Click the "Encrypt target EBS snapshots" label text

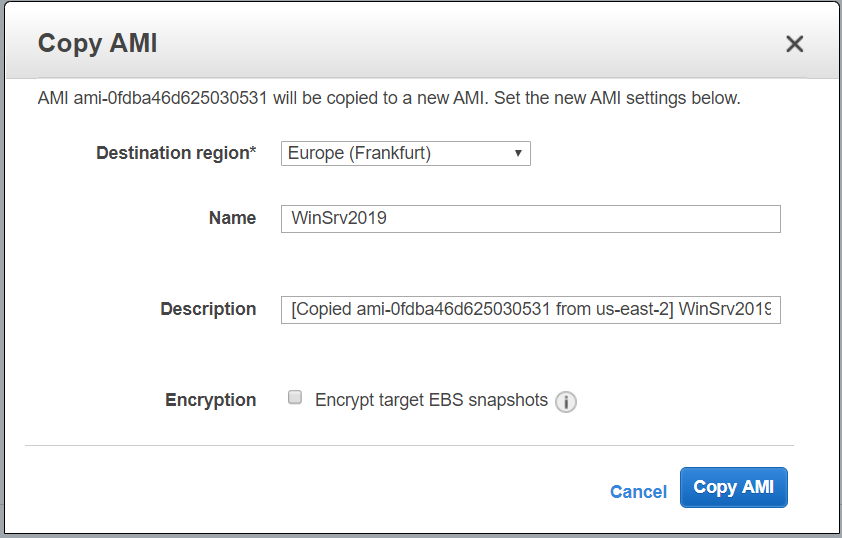(431, 400)
